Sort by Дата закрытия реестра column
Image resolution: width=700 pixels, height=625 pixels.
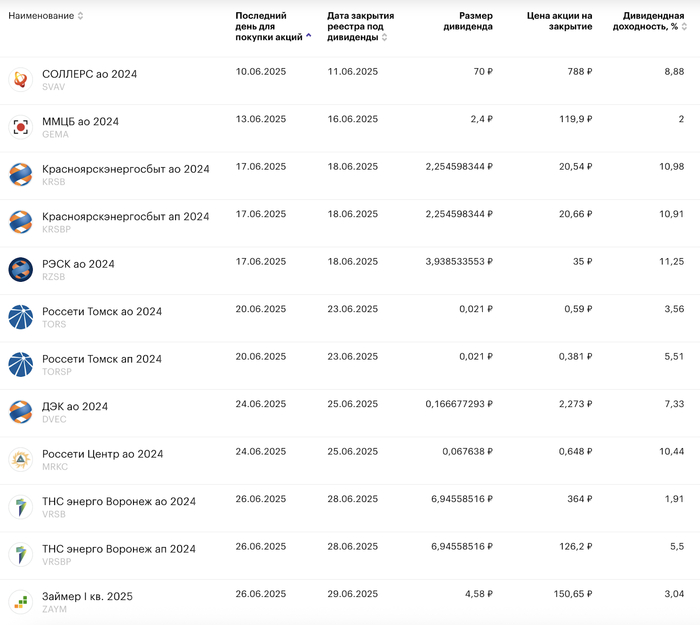(x=360, y=26)
